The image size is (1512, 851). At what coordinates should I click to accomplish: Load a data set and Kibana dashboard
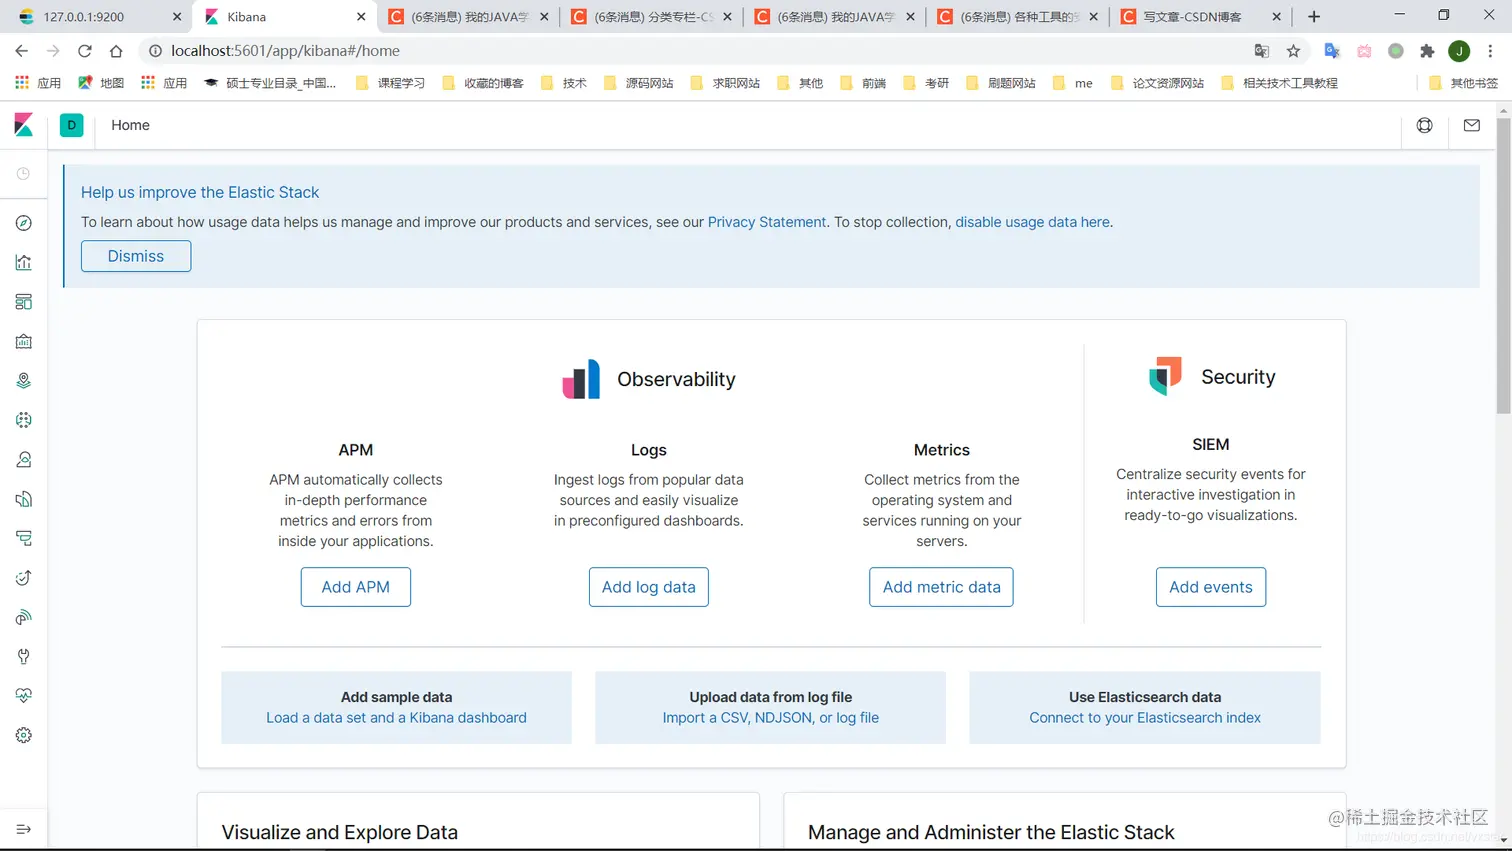click(396, 718)
